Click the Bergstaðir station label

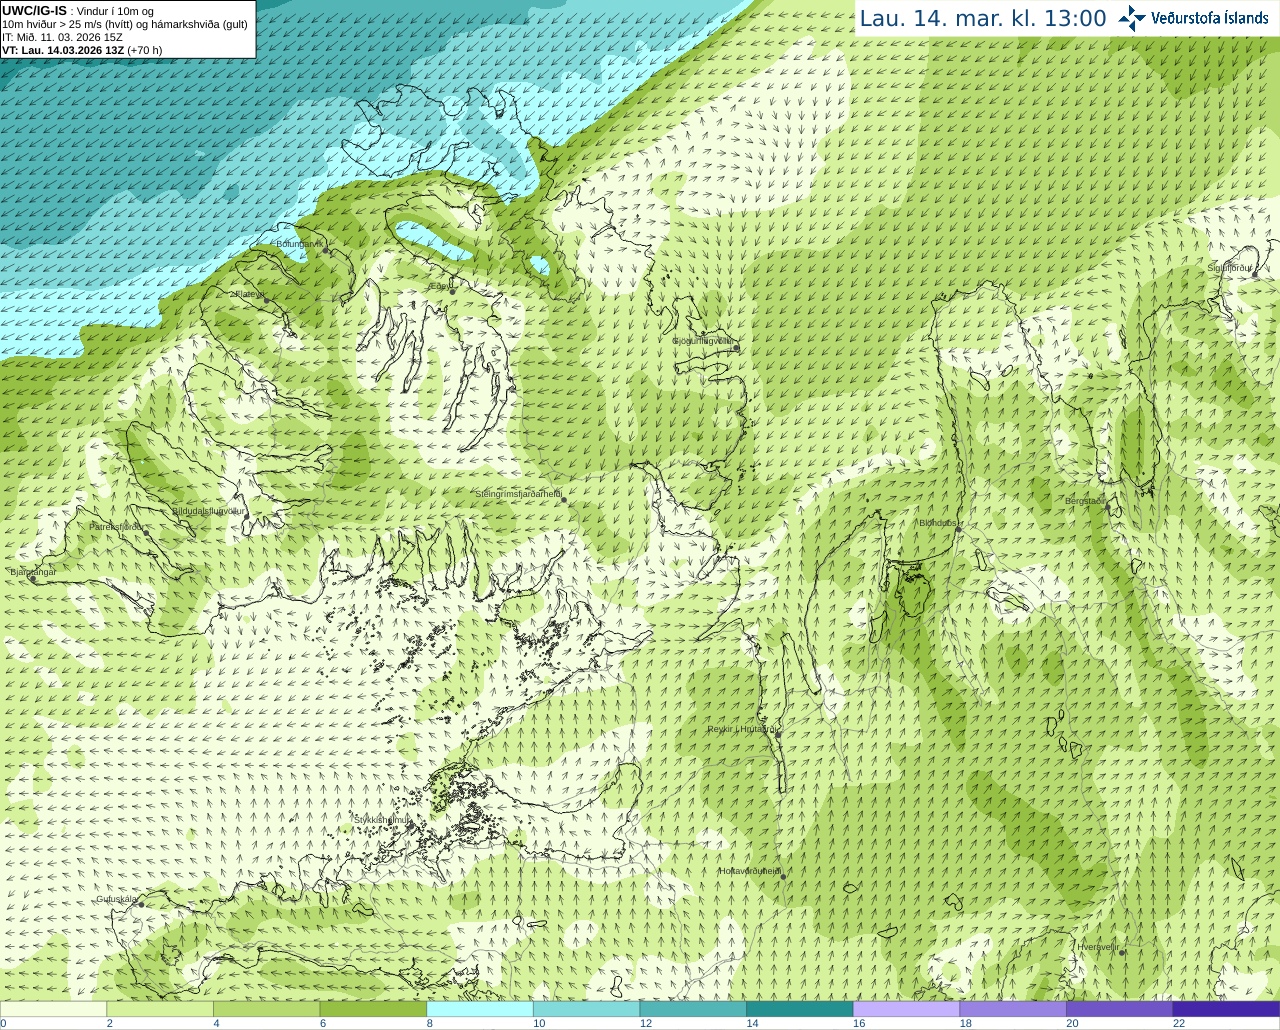(1085, 501)
